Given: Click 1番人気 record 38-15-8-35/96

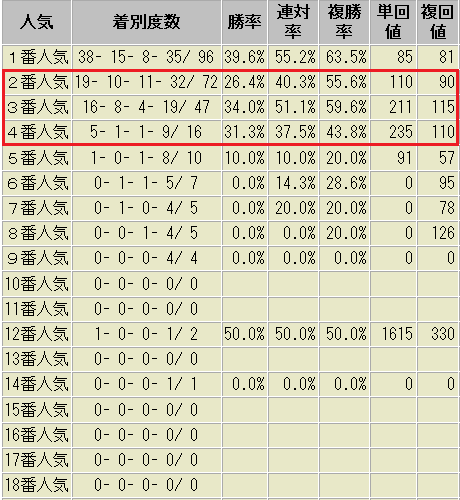Looking at the screenshot, I should (146, 57).
